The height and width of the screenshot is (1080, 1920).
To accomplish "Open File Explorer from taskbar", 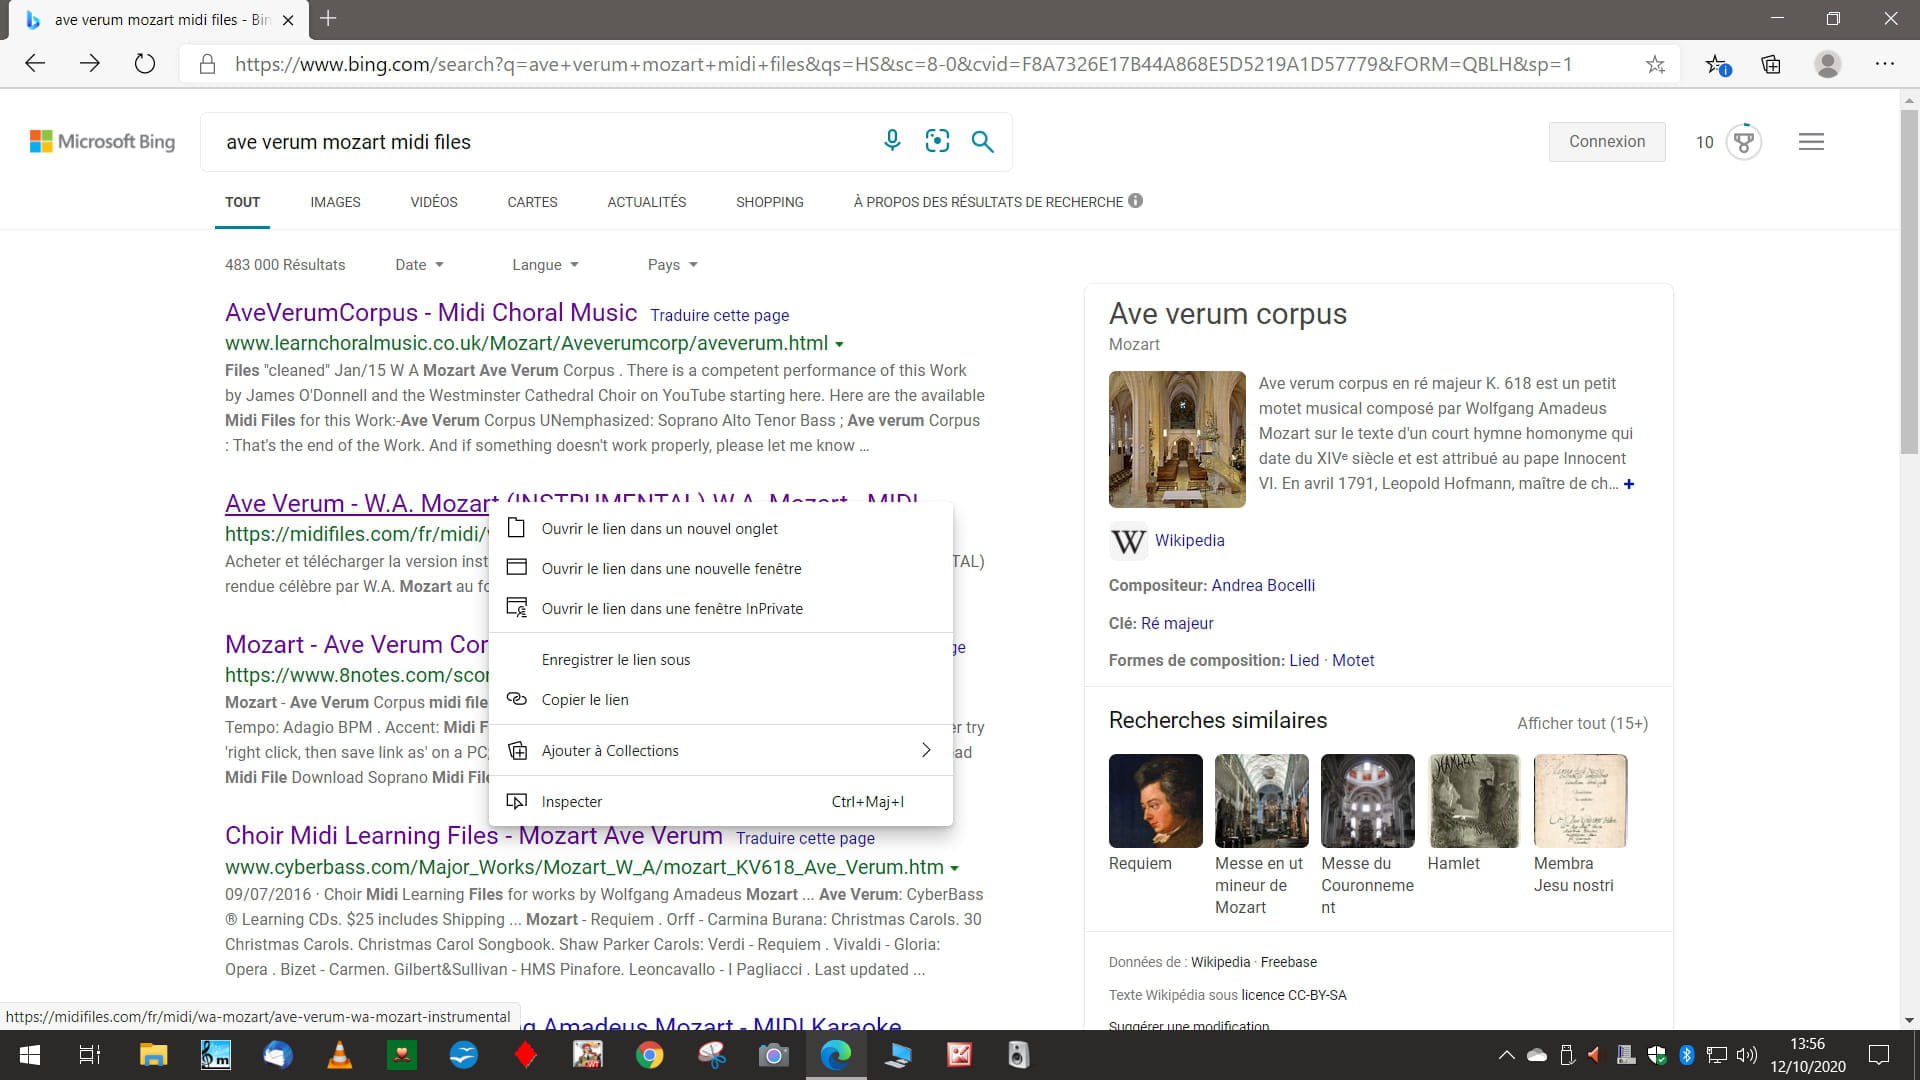I will pos(153,1055).
